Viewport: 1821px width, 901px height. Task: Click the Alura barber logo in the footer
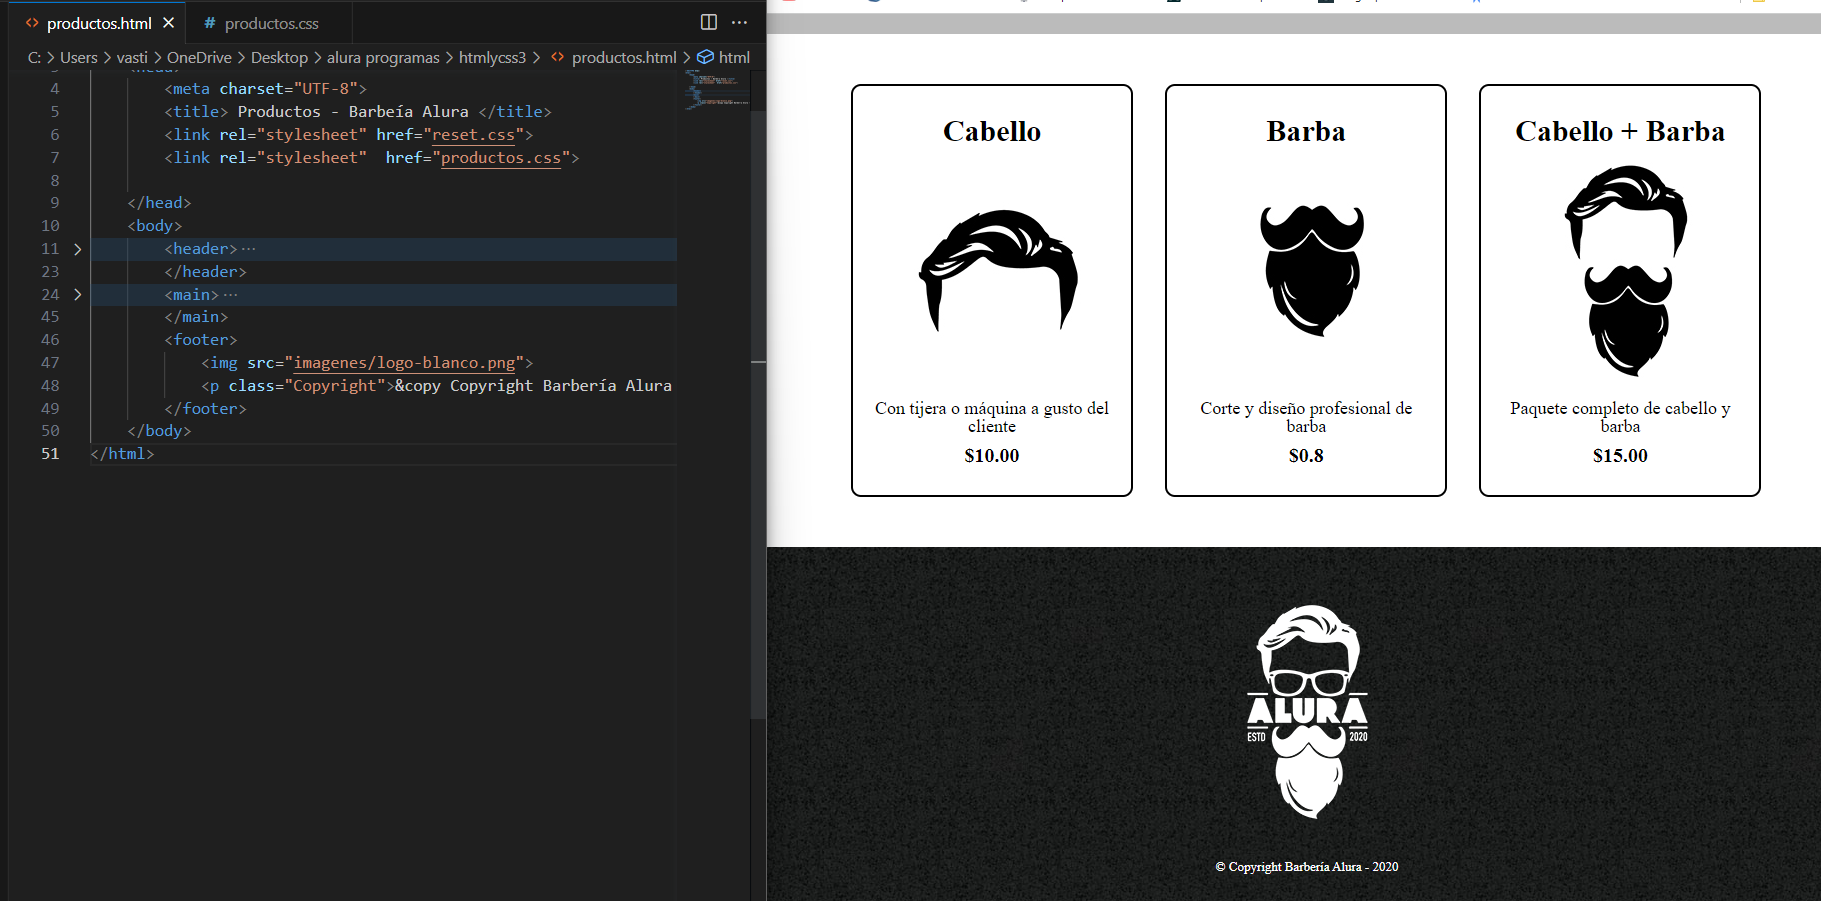coord(1307,711)
